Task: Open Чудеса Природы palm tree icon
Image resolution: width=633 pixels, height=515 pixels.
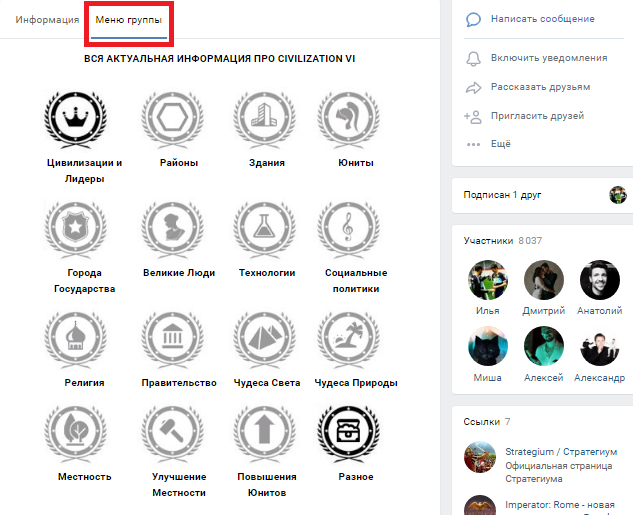Action: 348,339
